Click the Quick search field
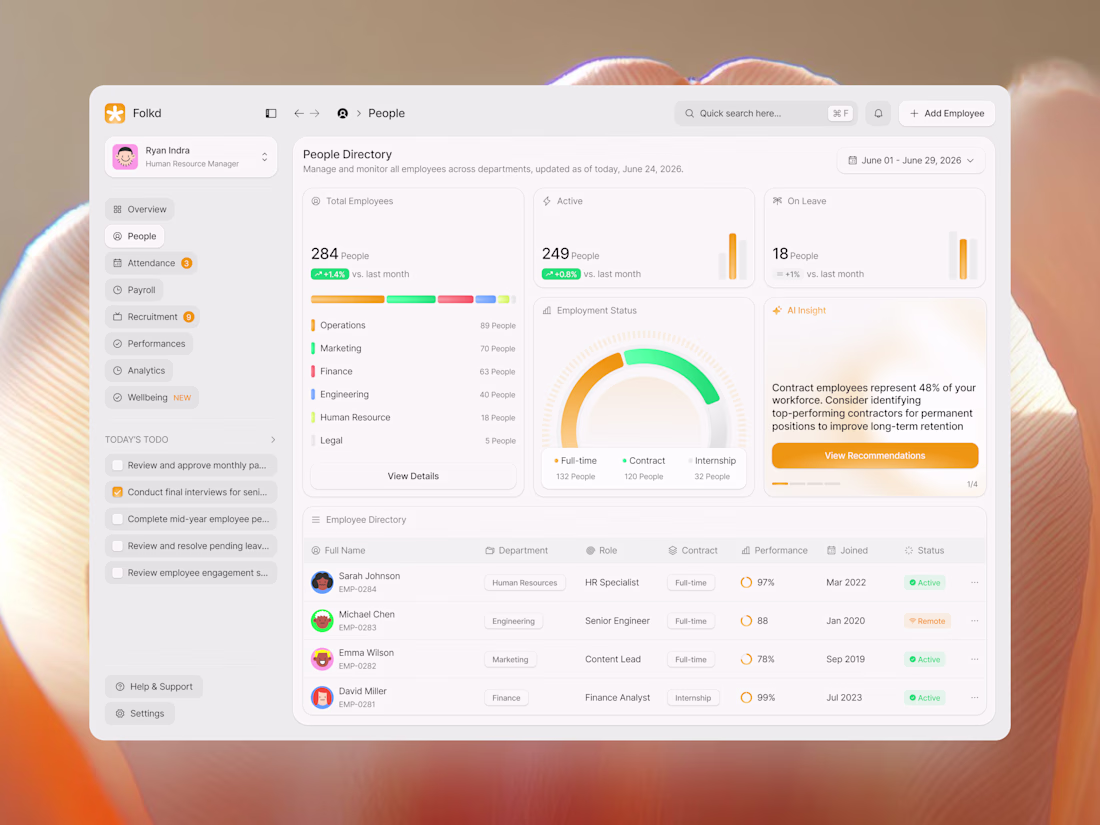The image size is (1100, 825). [x=765, y=113]
